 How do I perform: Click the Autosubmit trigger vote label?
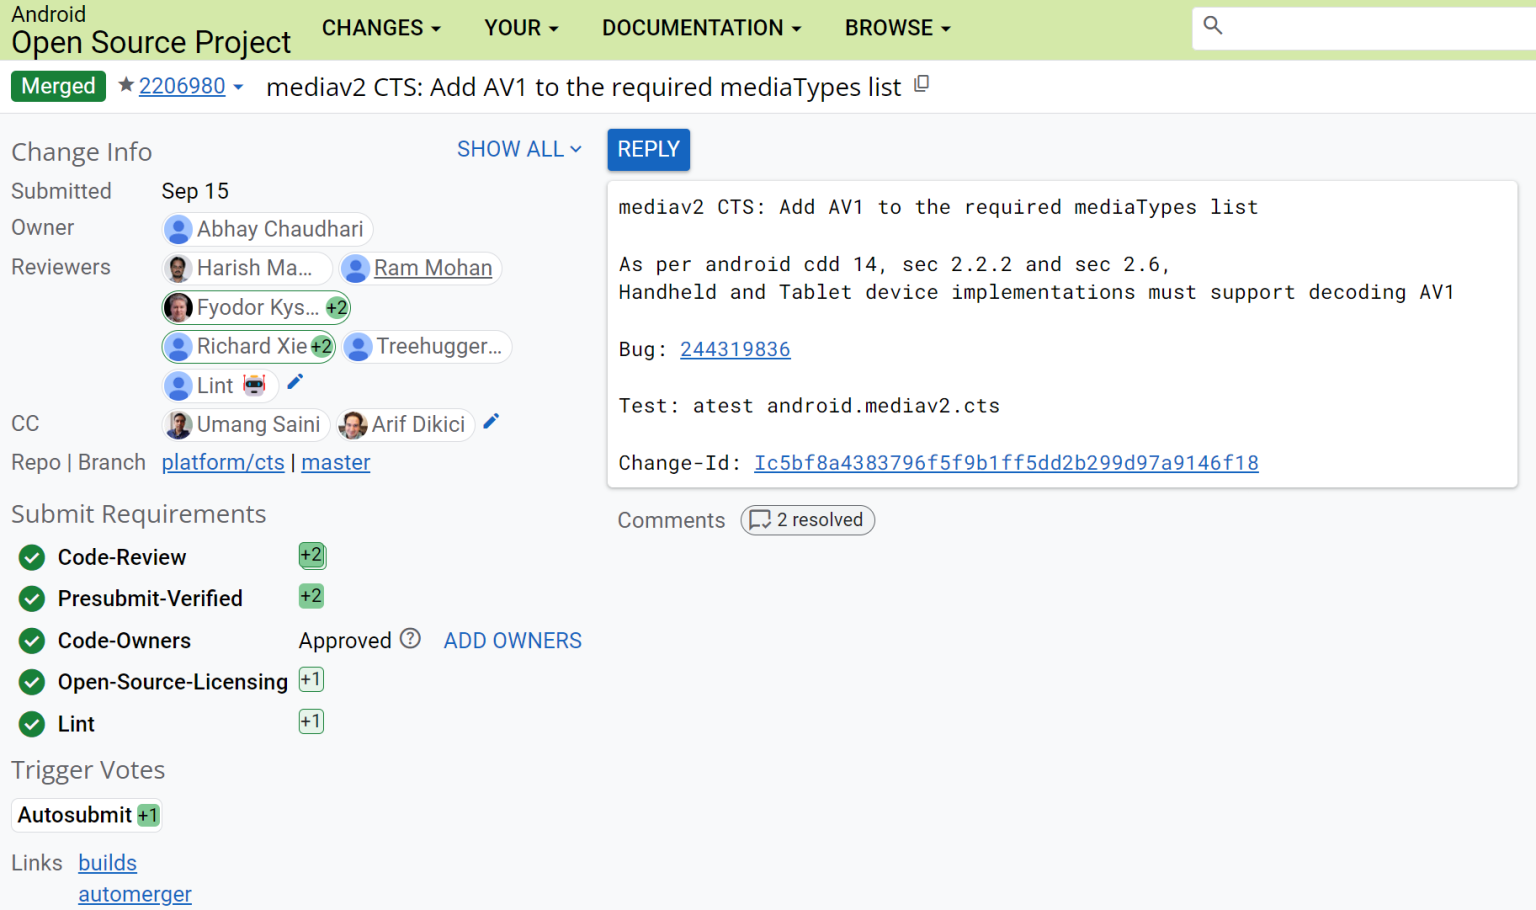75,815
